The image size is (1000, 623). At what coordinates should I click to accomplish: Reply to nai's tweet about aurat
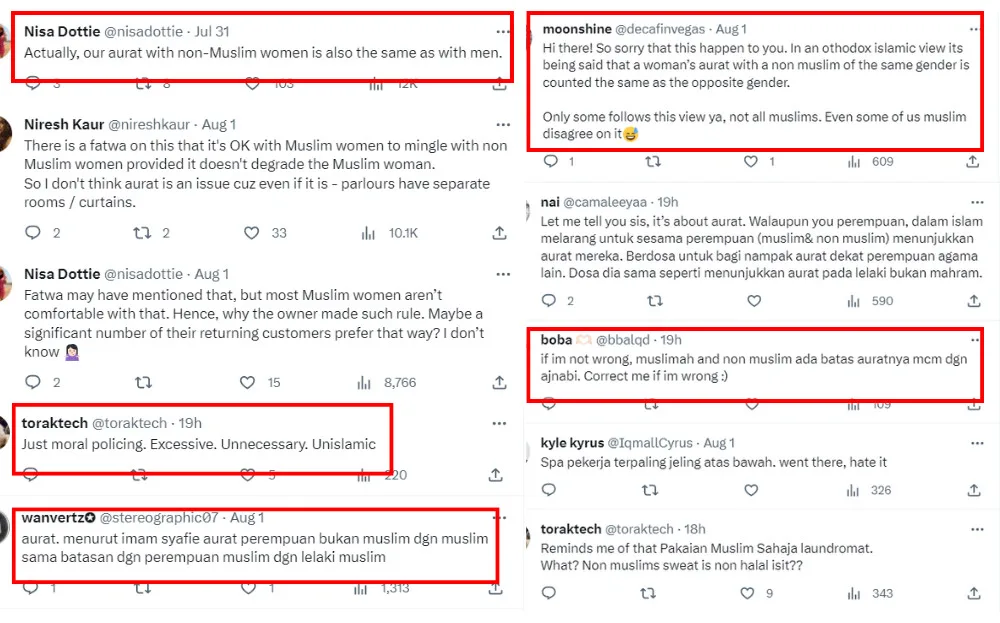pos(549,300)
